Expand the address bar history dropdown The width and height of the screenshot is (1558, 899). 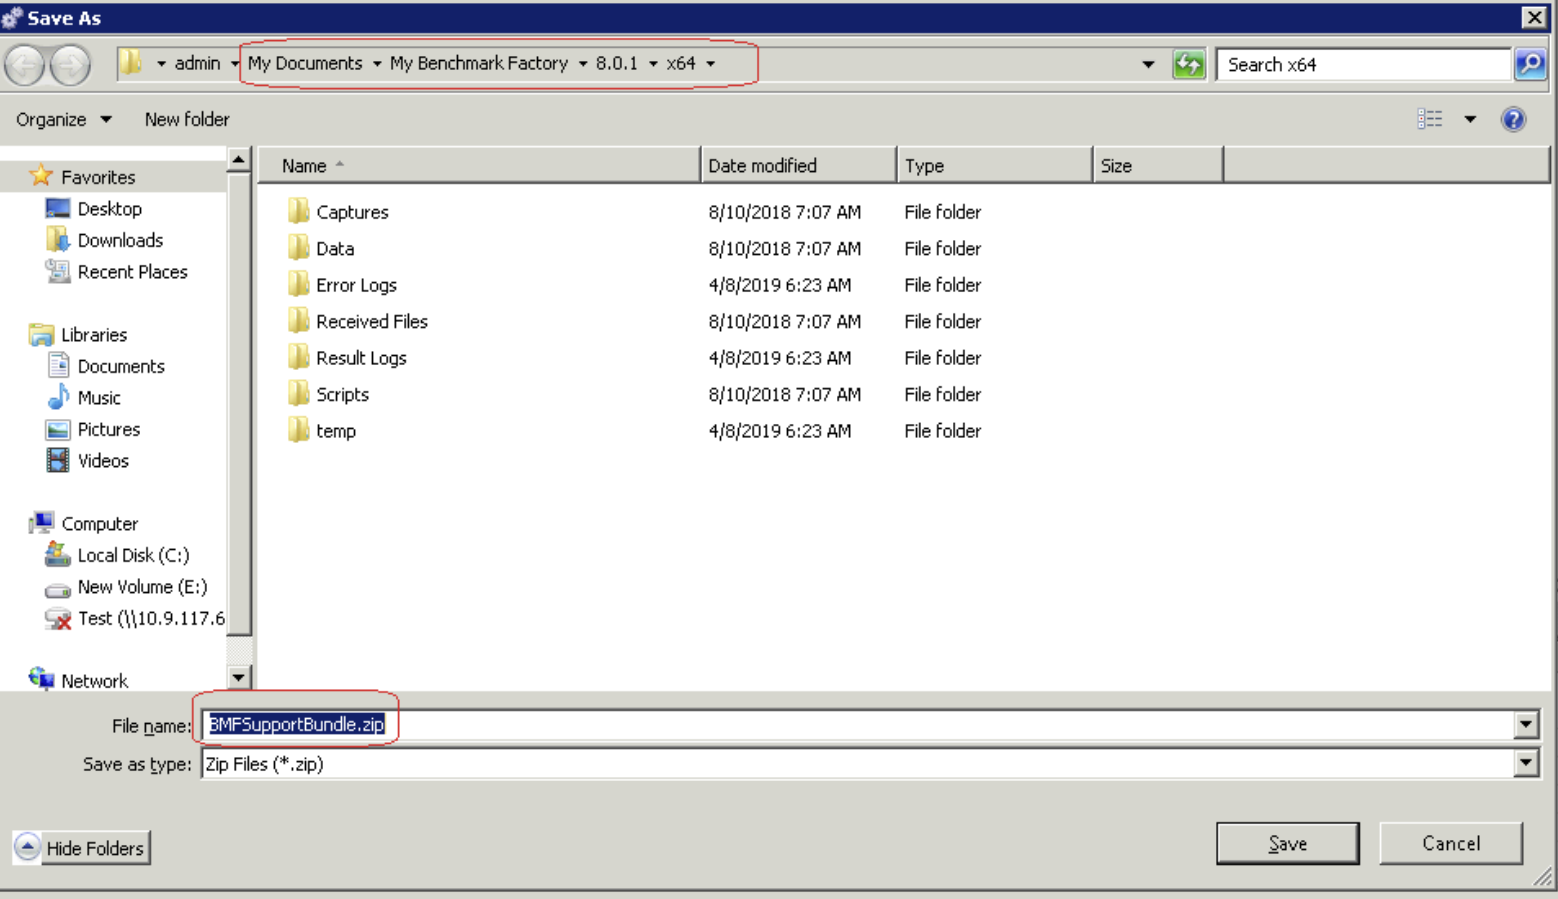1148,63
